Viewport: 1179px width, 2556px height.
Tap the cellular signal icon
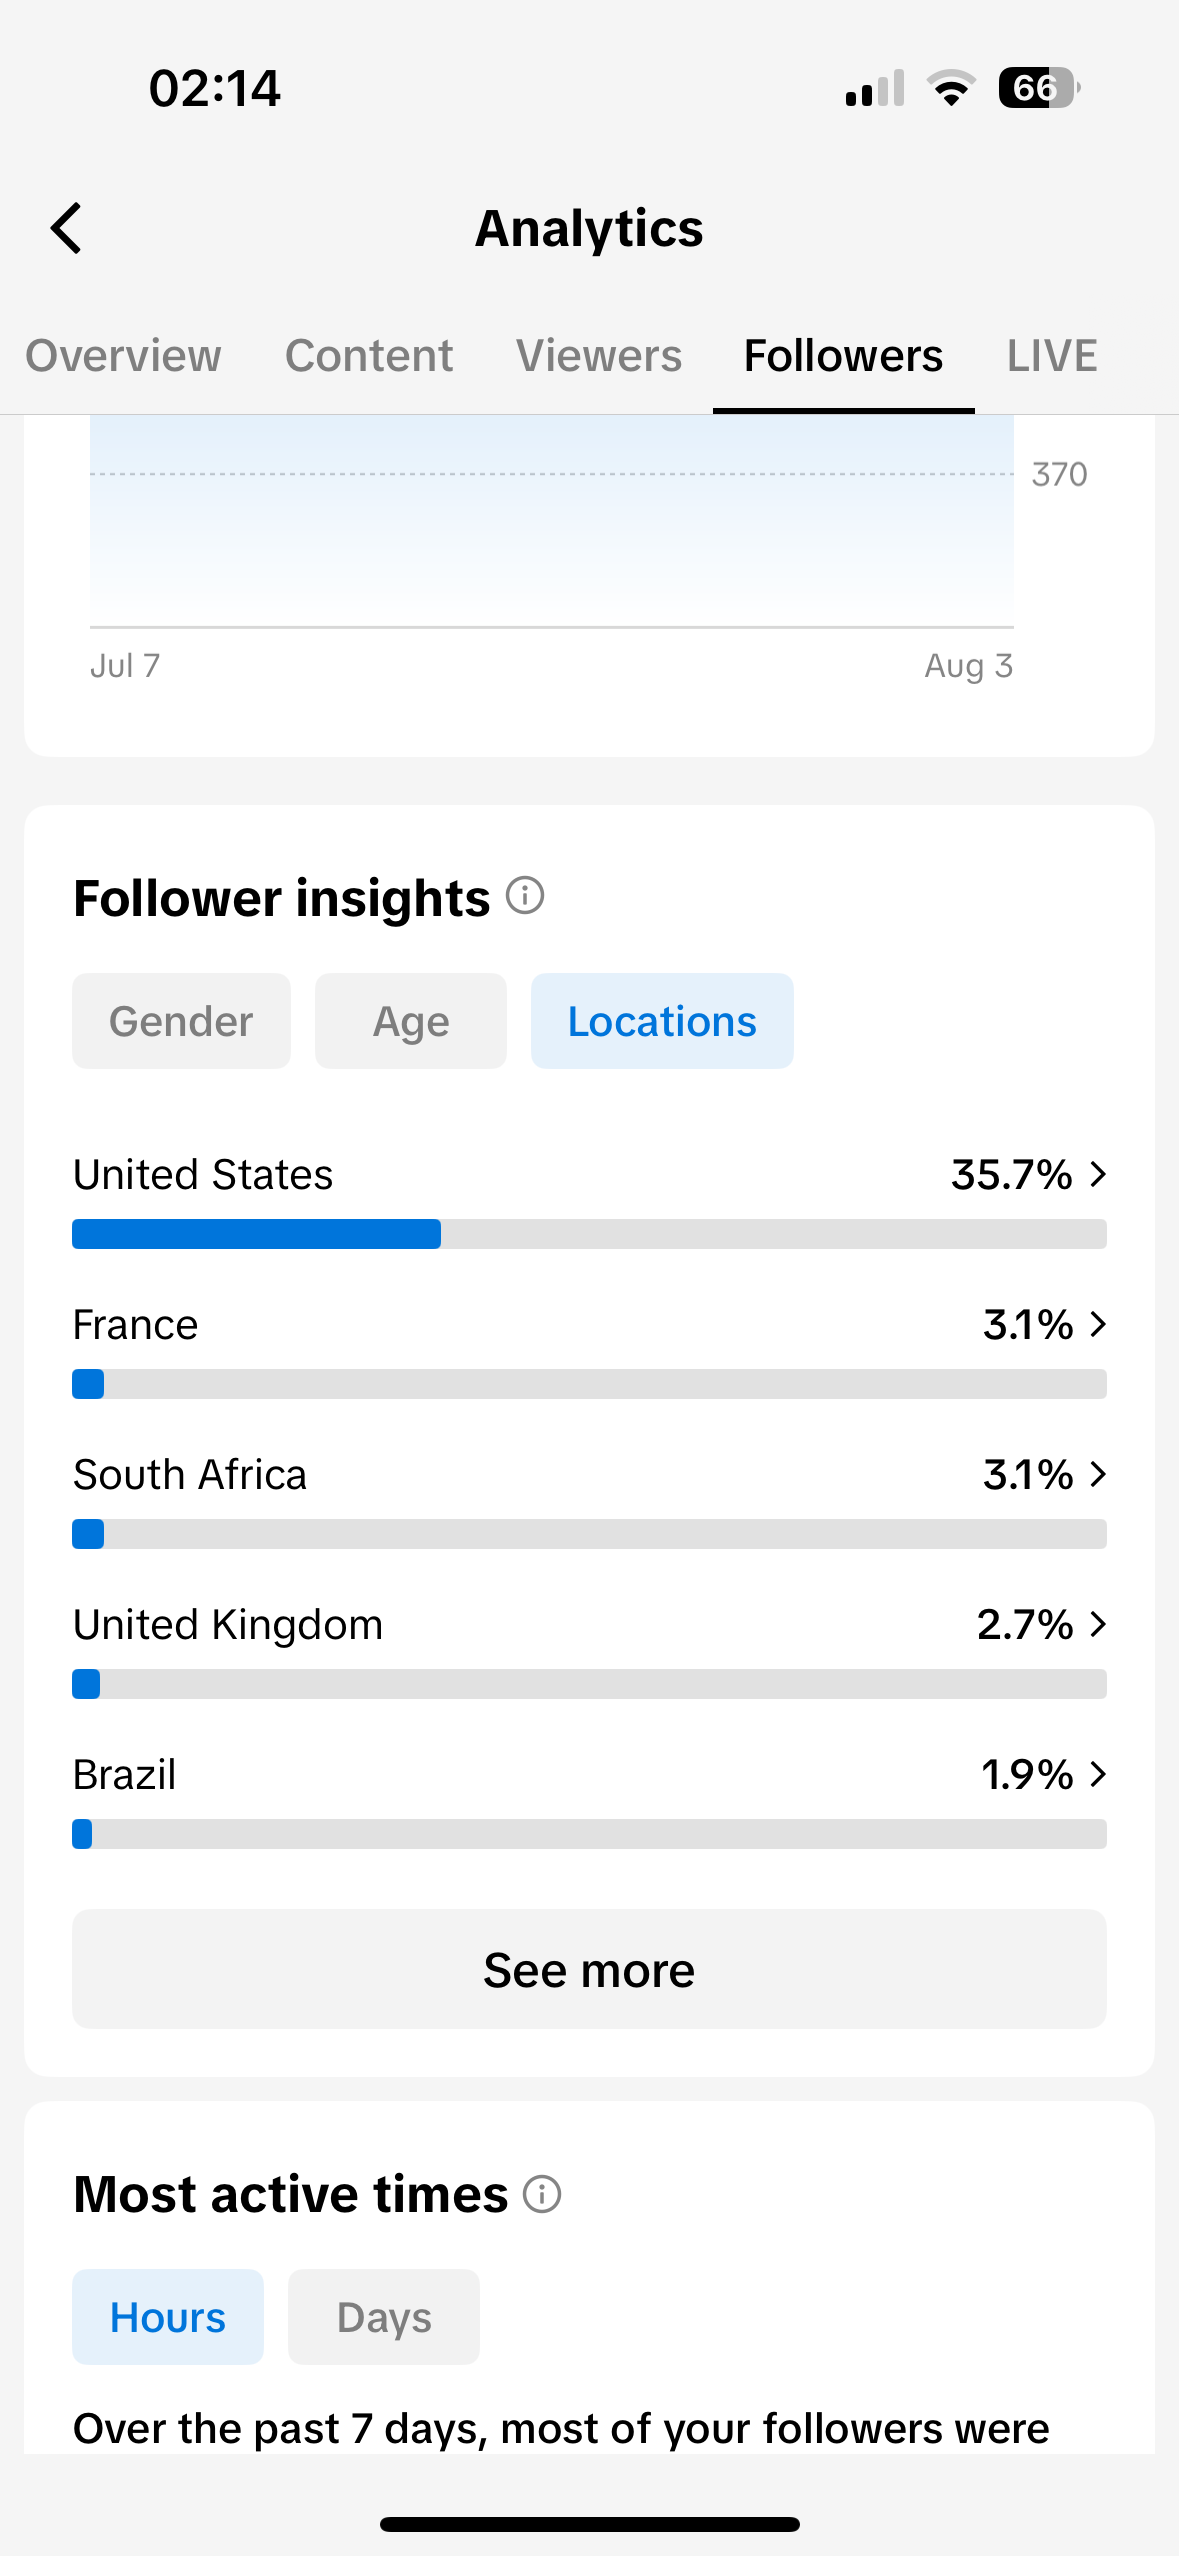coord(875,88)
